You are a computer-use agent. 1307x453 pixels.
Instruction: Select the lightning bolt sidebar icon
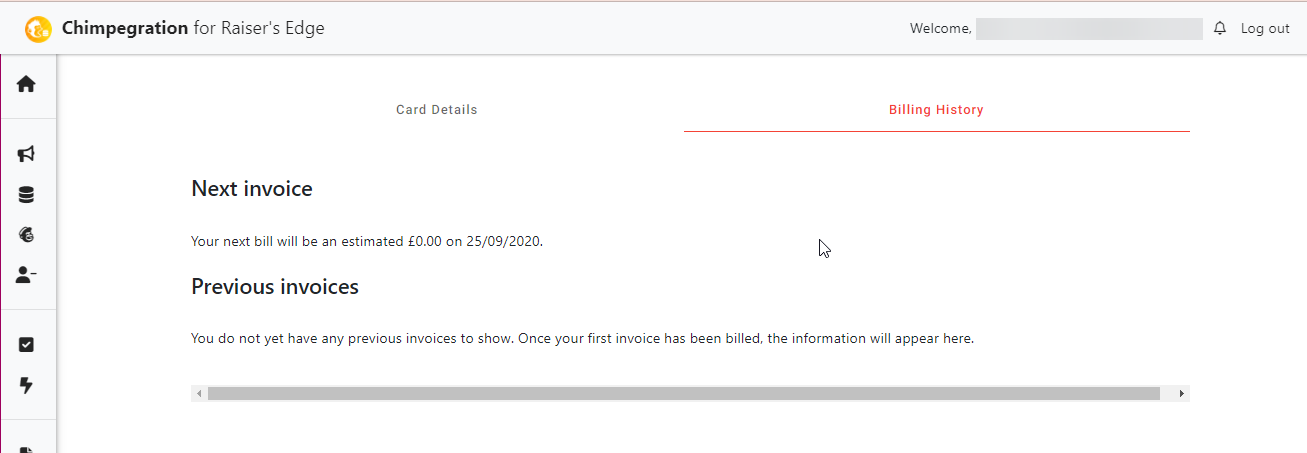(x=26, y=385)
